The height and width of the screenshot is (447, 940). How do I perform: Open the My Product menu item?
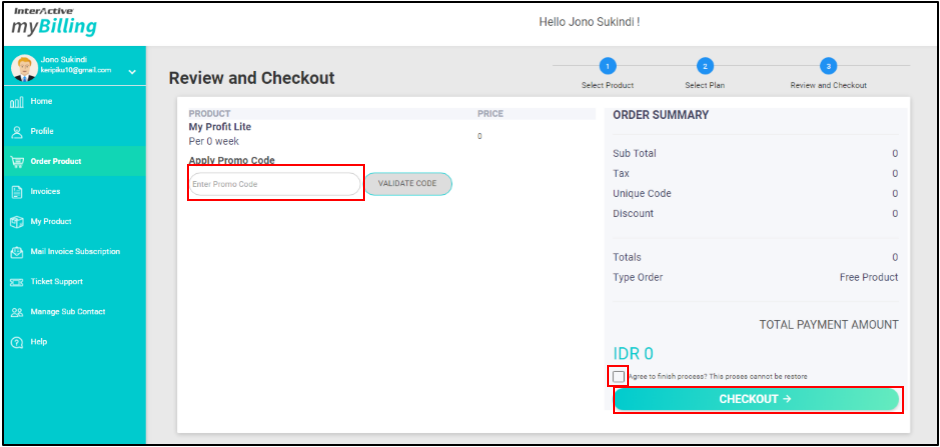point(50,222)
